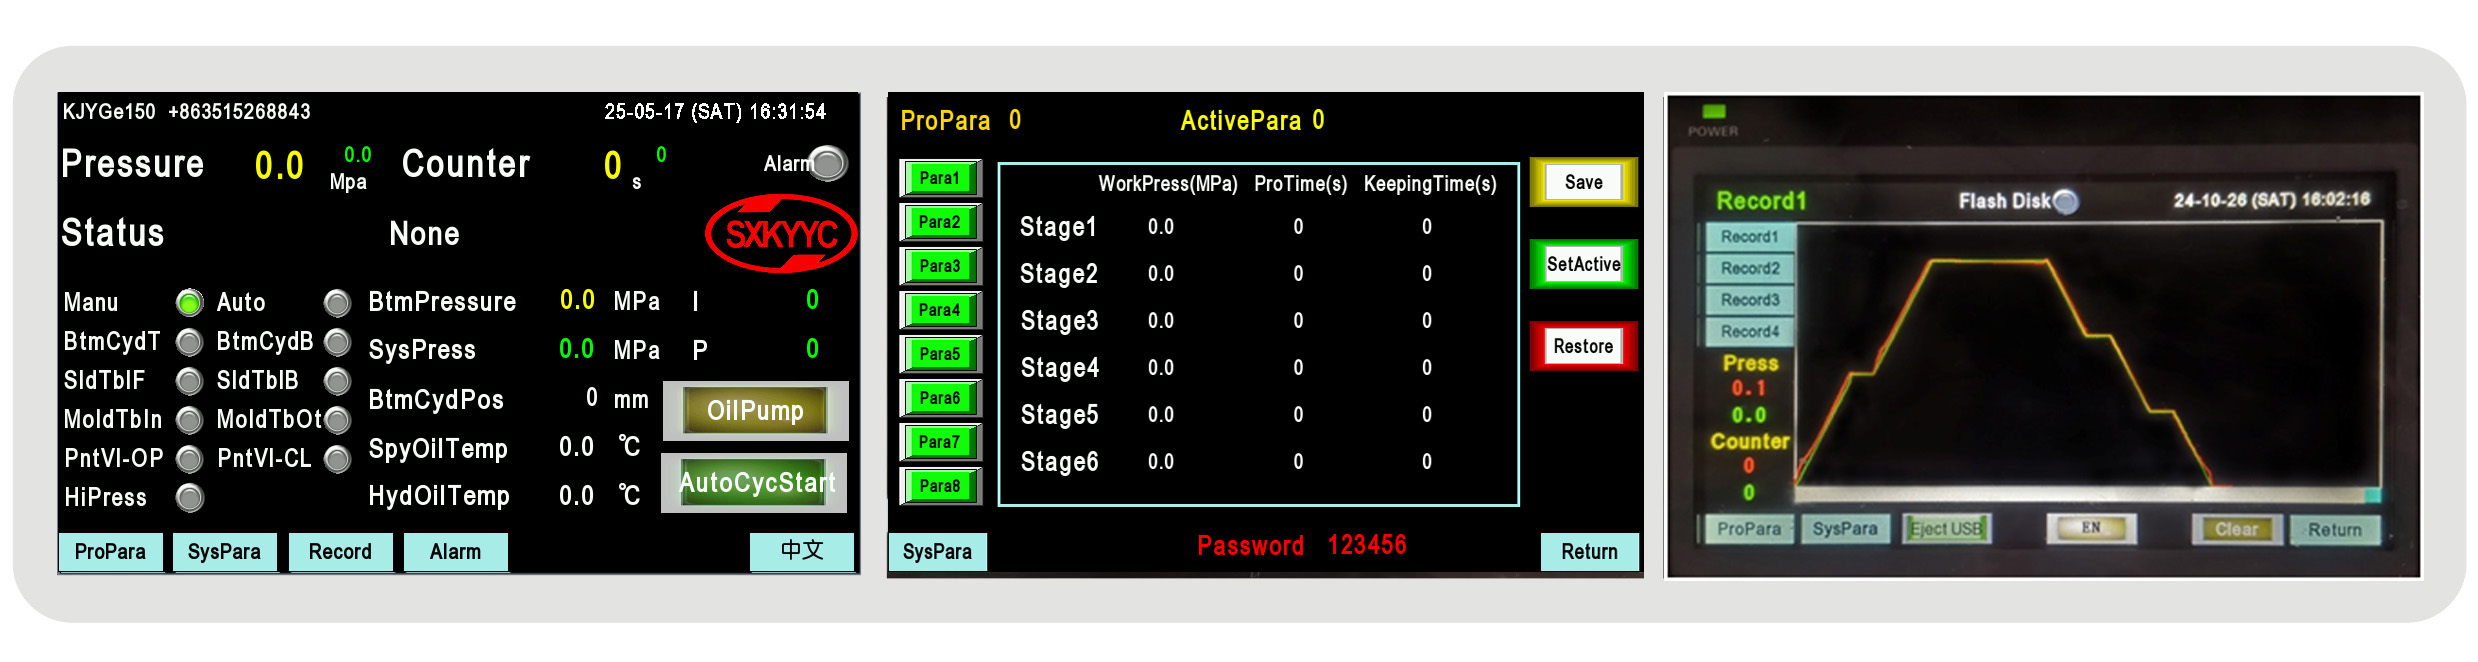Image resolution: width=2478 pixels, height=662 pixels.
Task: Select the Para4 parameter set button
Action: click(939, 310)
